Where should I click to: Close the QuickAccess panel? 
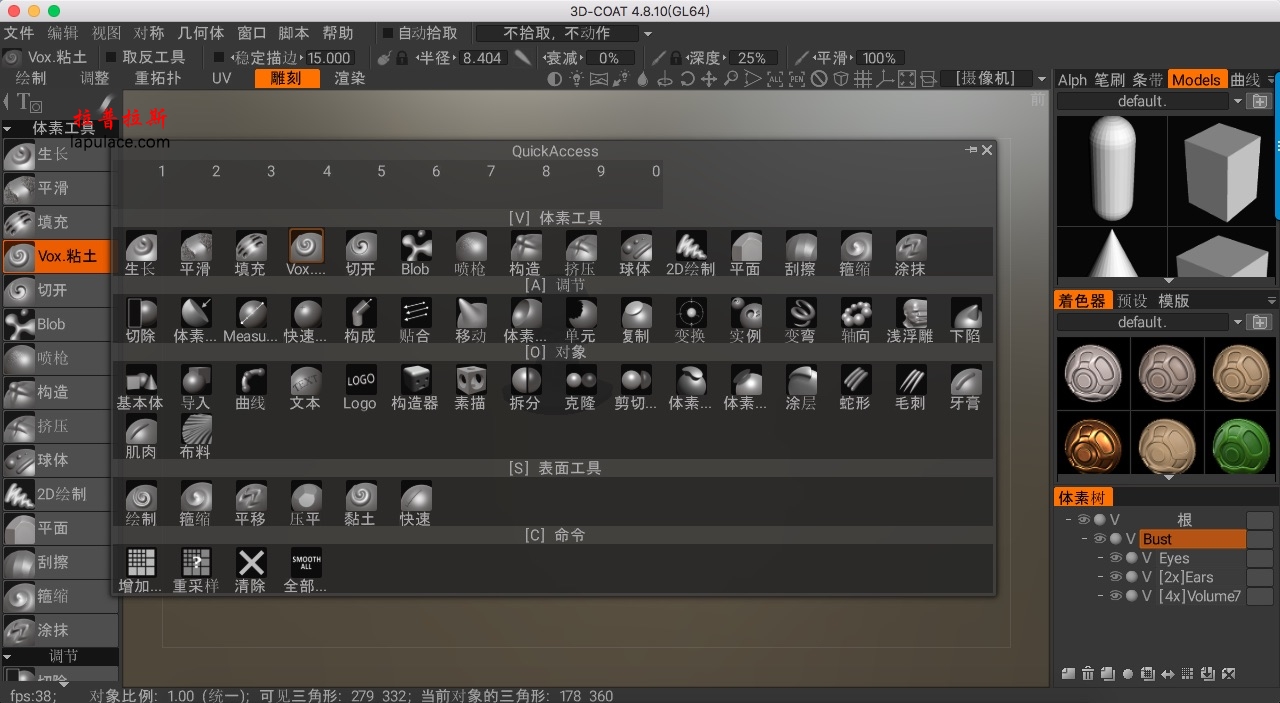(x=987, y=150)
